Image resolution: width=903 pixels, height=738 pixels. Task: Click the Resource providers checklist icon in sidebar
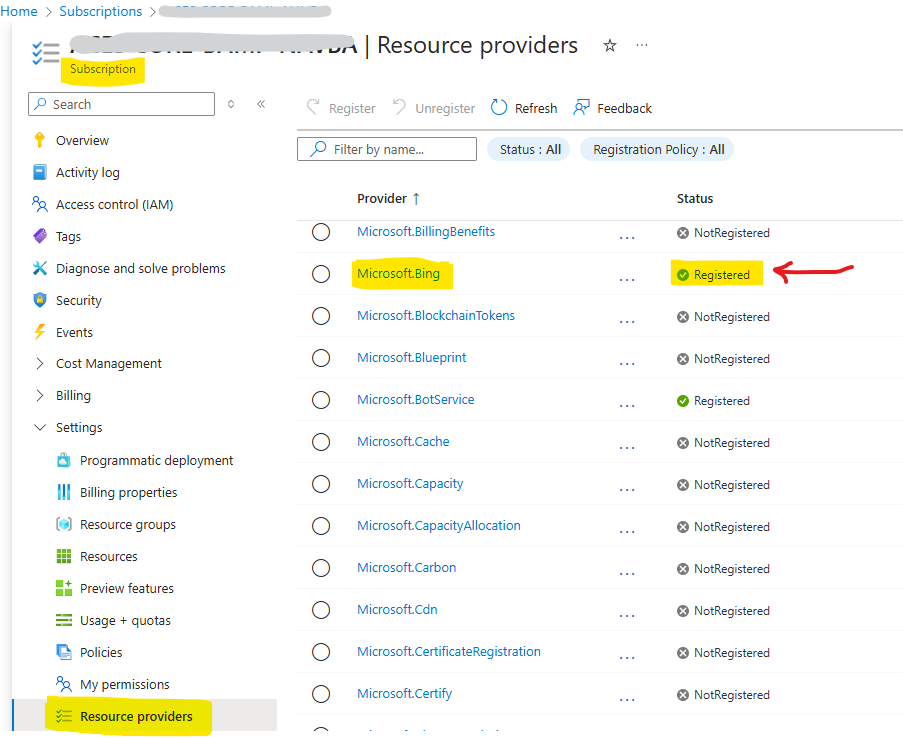click(64, 716)
